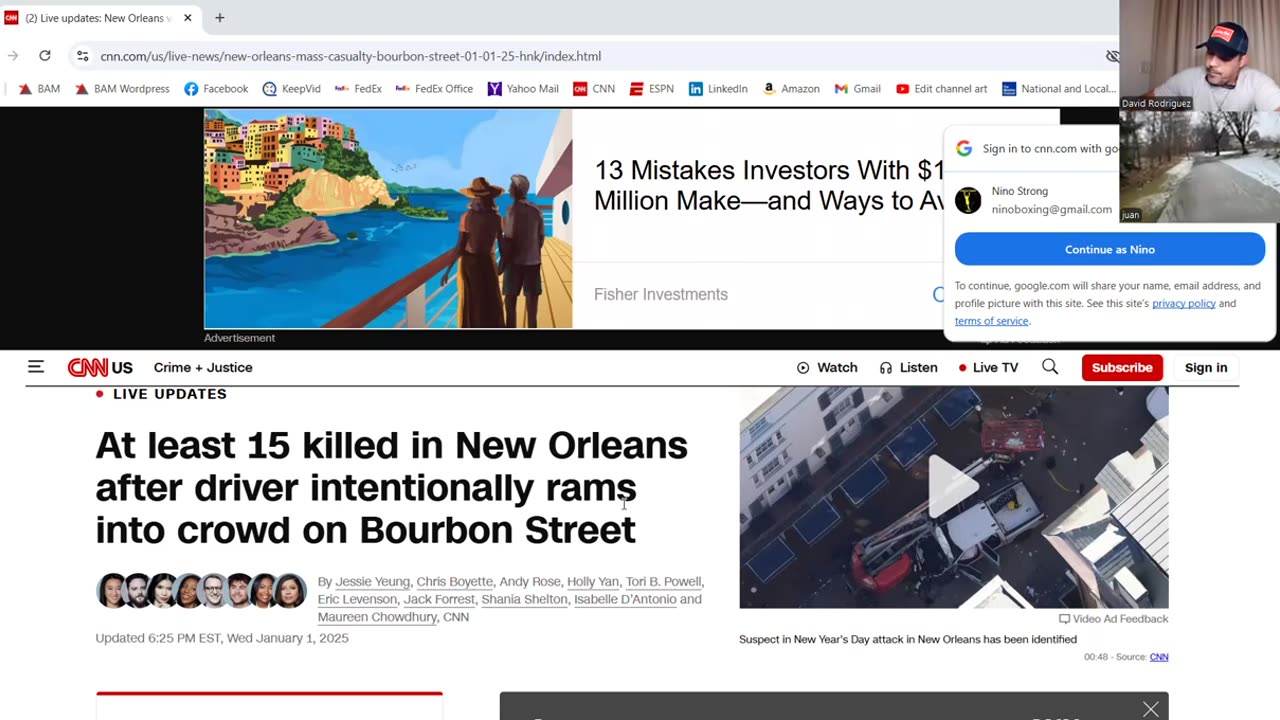Click the David Rodriguez webcam overlay
This screenshot has width=1280, height=720.
pyautogui.click(x=1200, y=55)
